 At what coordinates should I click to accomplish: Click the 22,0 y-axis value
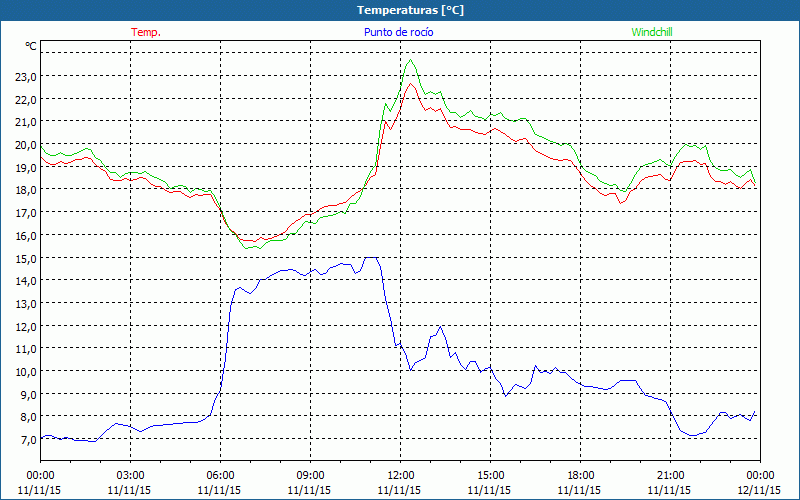(x=26, y=99)
